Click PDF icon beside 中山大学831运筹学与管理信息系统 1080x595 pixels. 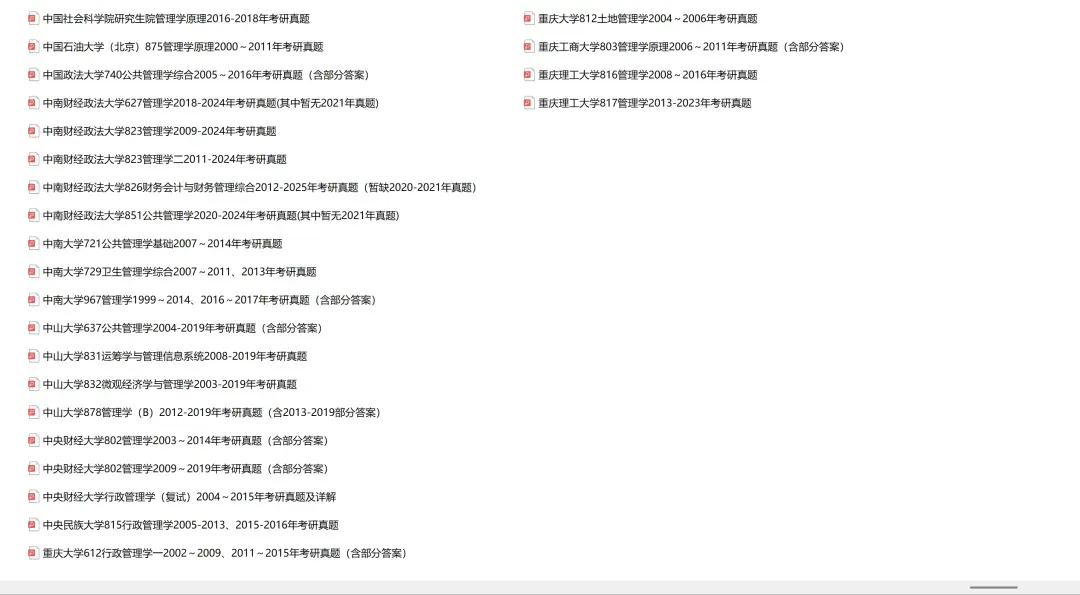pos(33,356)
